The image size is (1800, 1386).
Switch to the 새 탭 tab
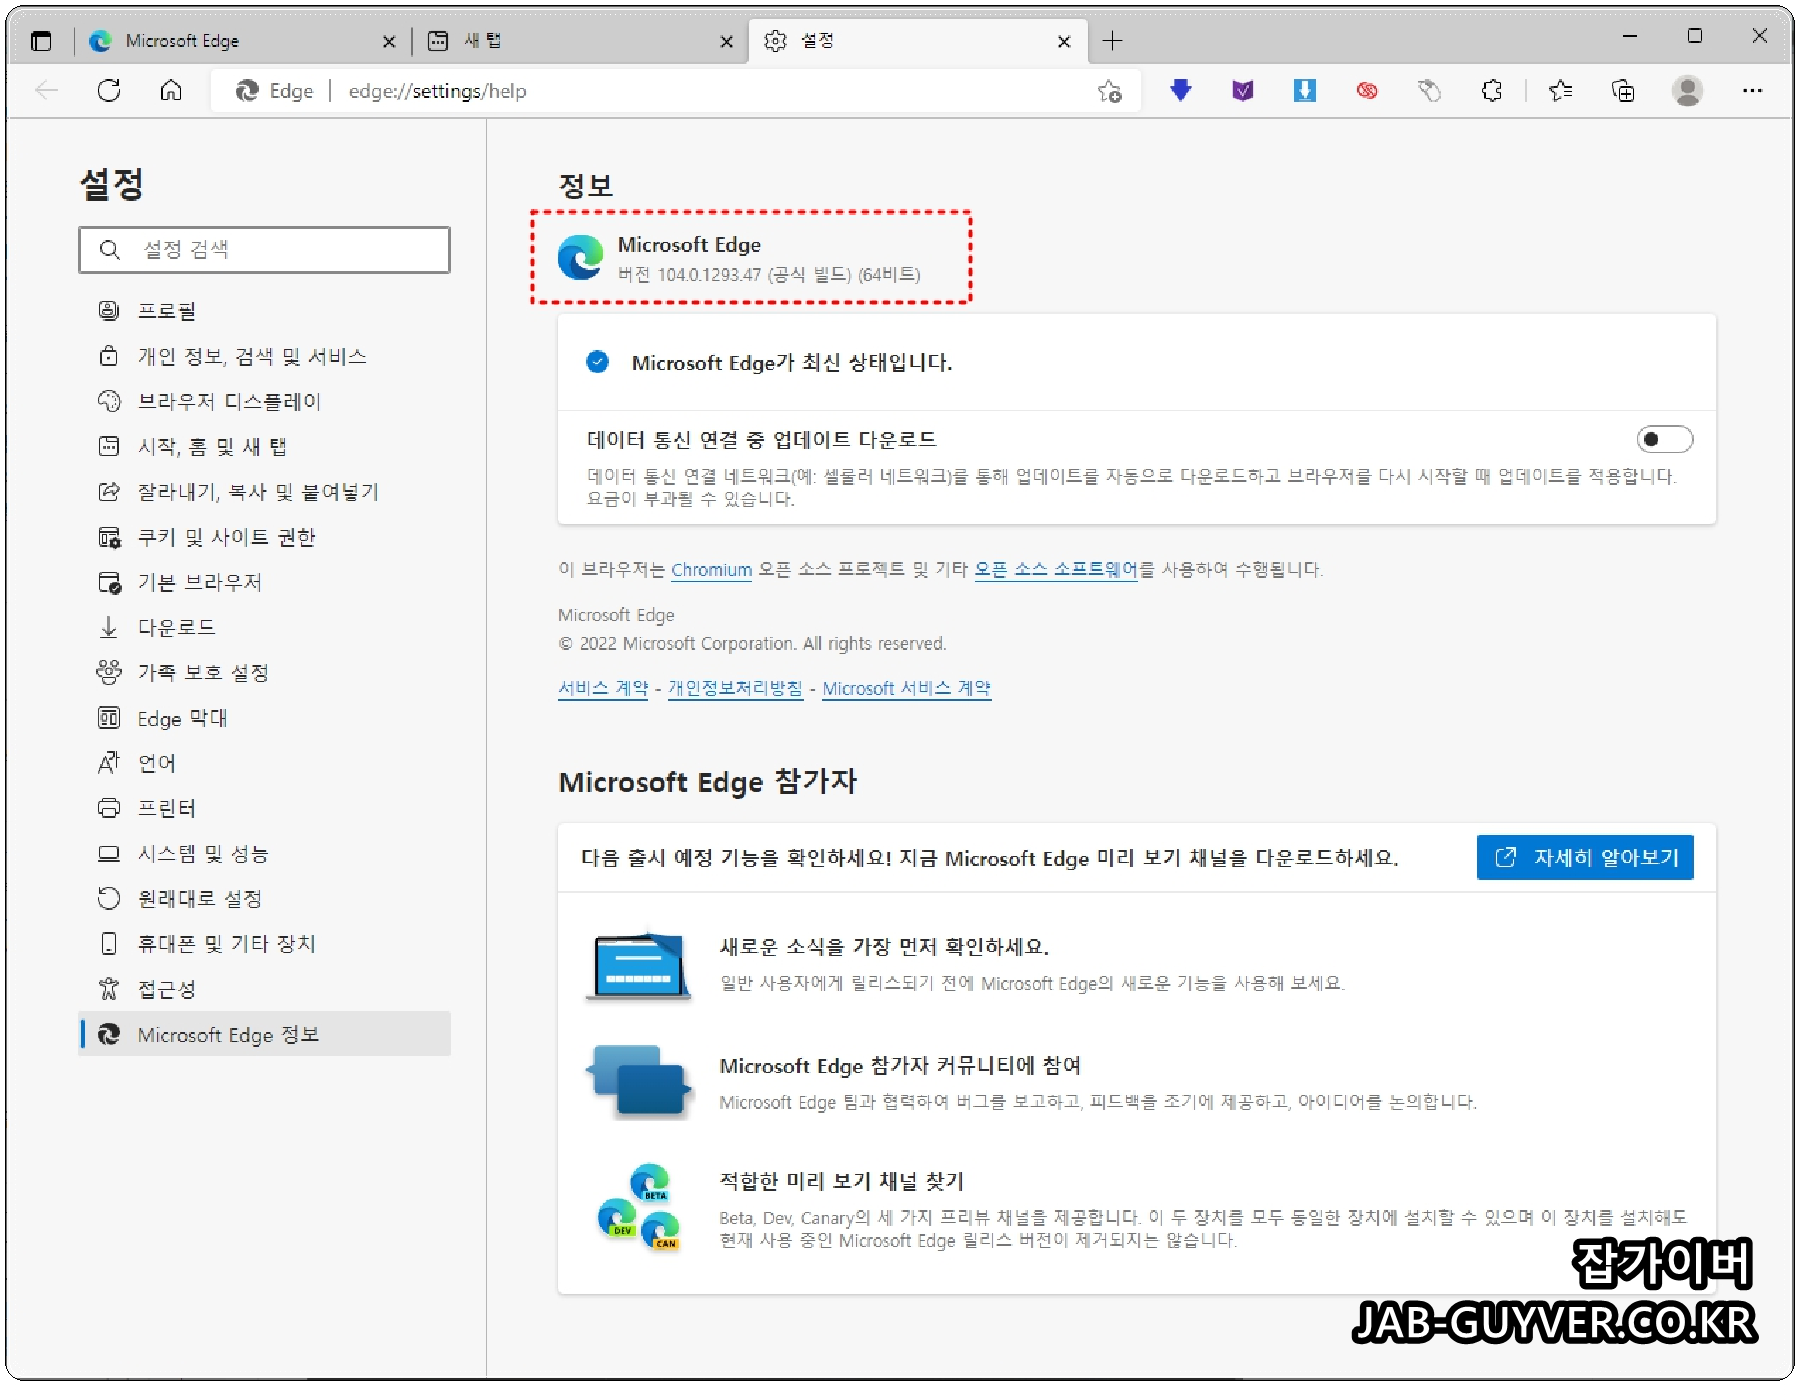point(580,41)
